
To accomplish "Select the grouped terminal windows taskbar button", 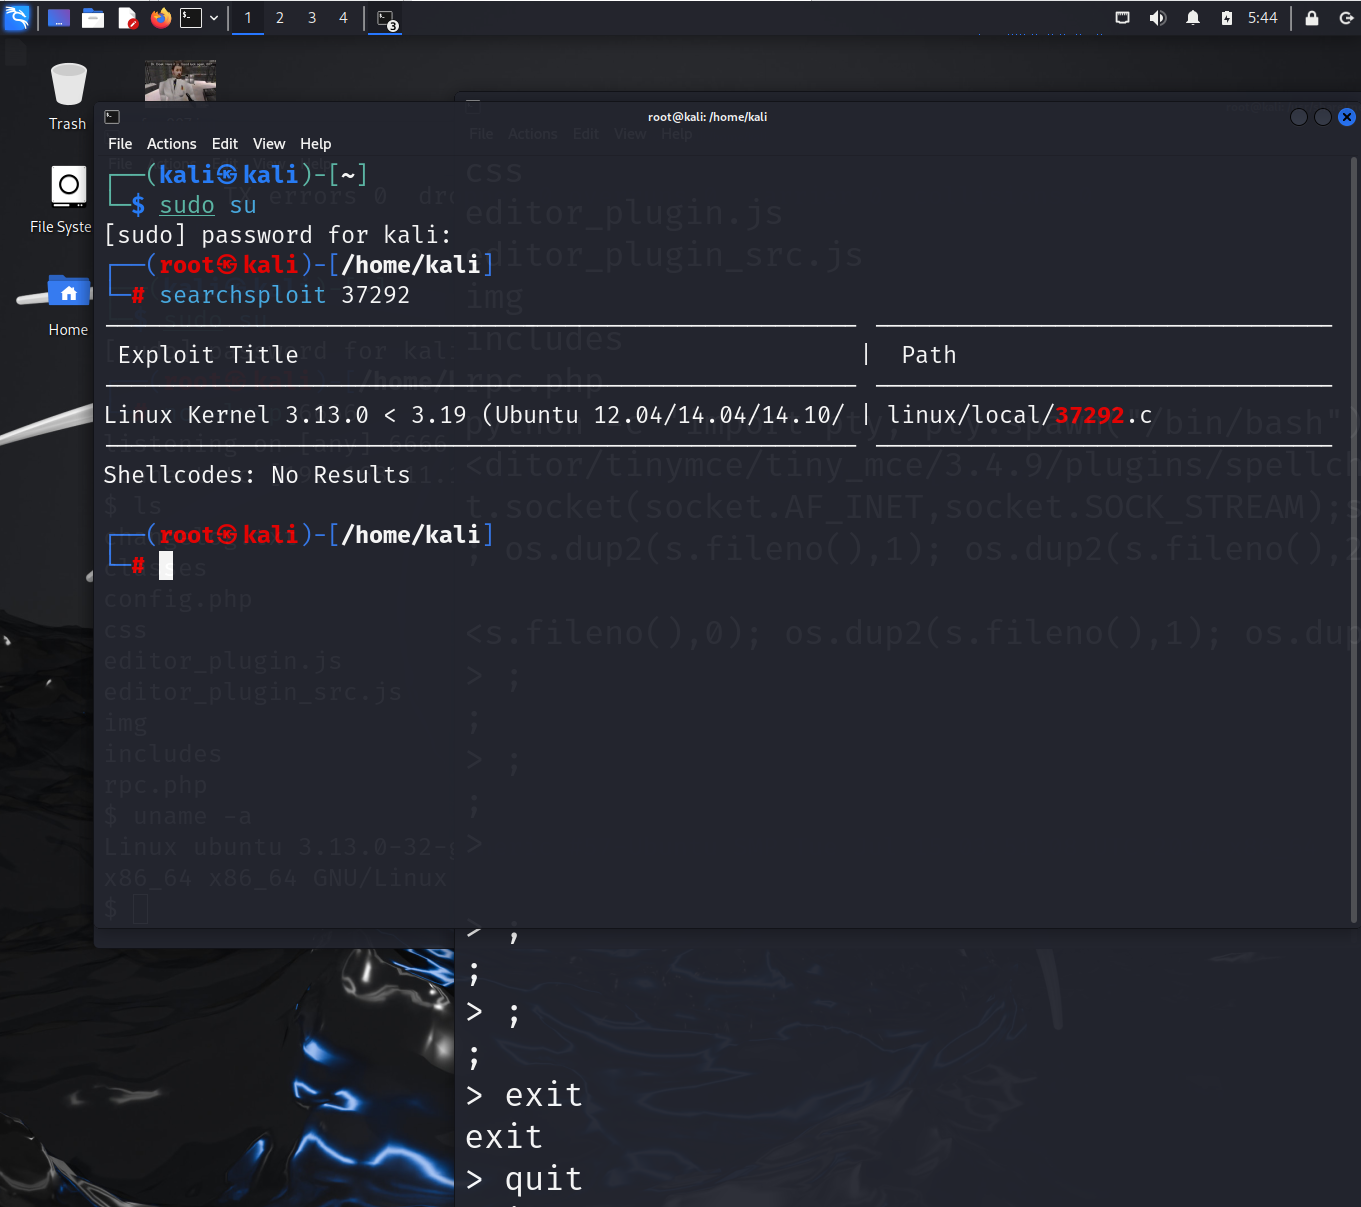I will [x=385, y=18].
